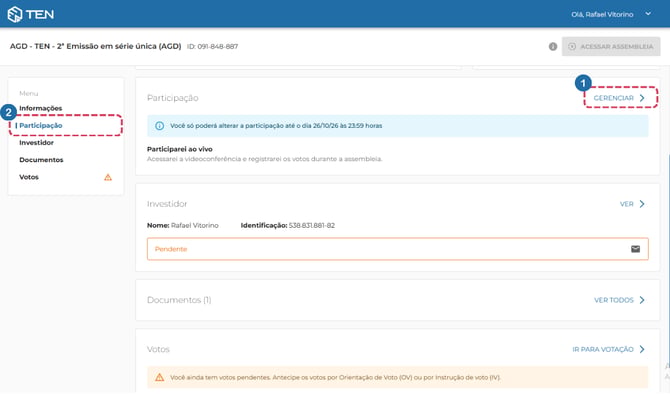Click the Documentos (1) section heading
670x394 pixels.
click(x=179, y=300)
